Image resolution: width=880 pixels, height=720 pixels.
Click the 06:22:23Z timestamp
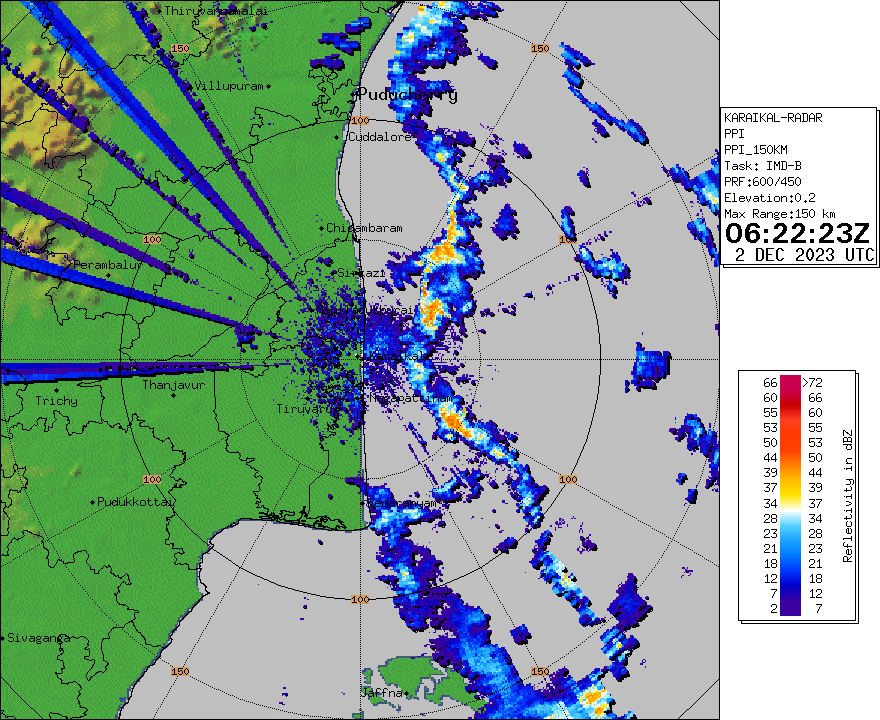click(x=797, y=233)
